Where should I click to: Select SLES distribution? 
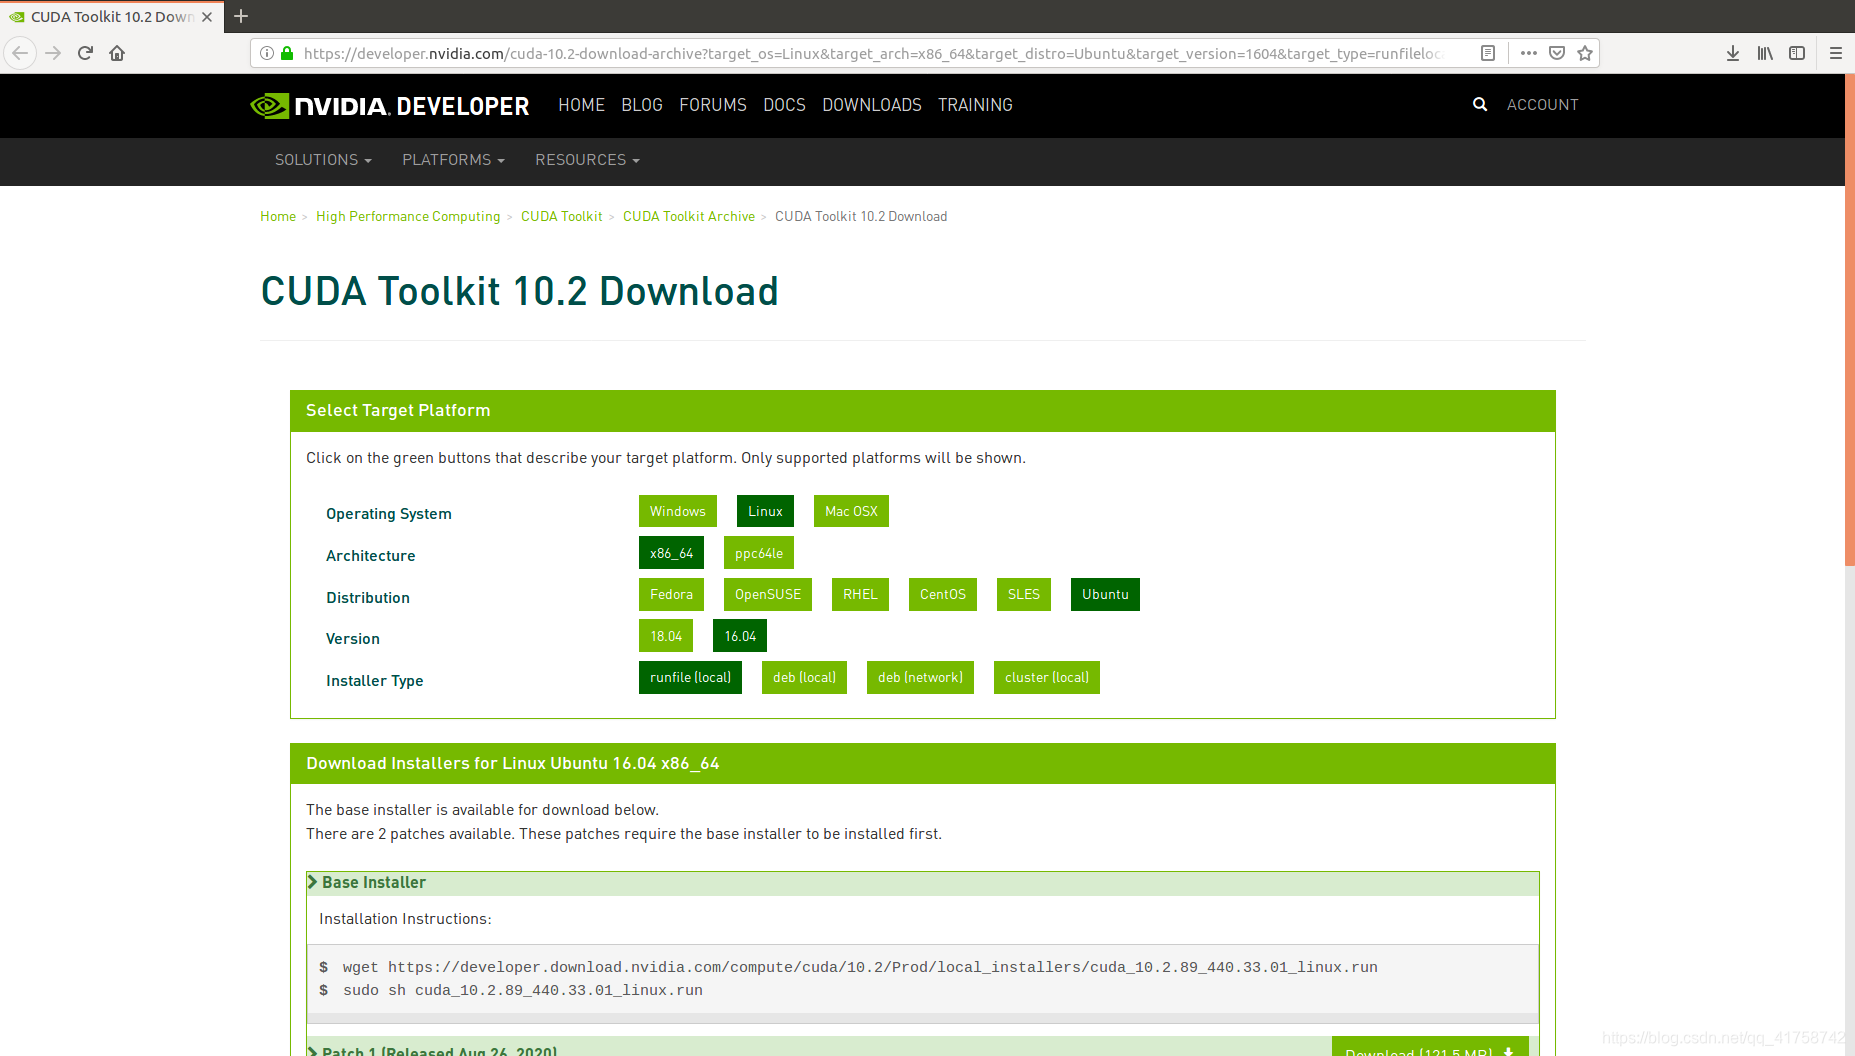tap(1024, 594)
